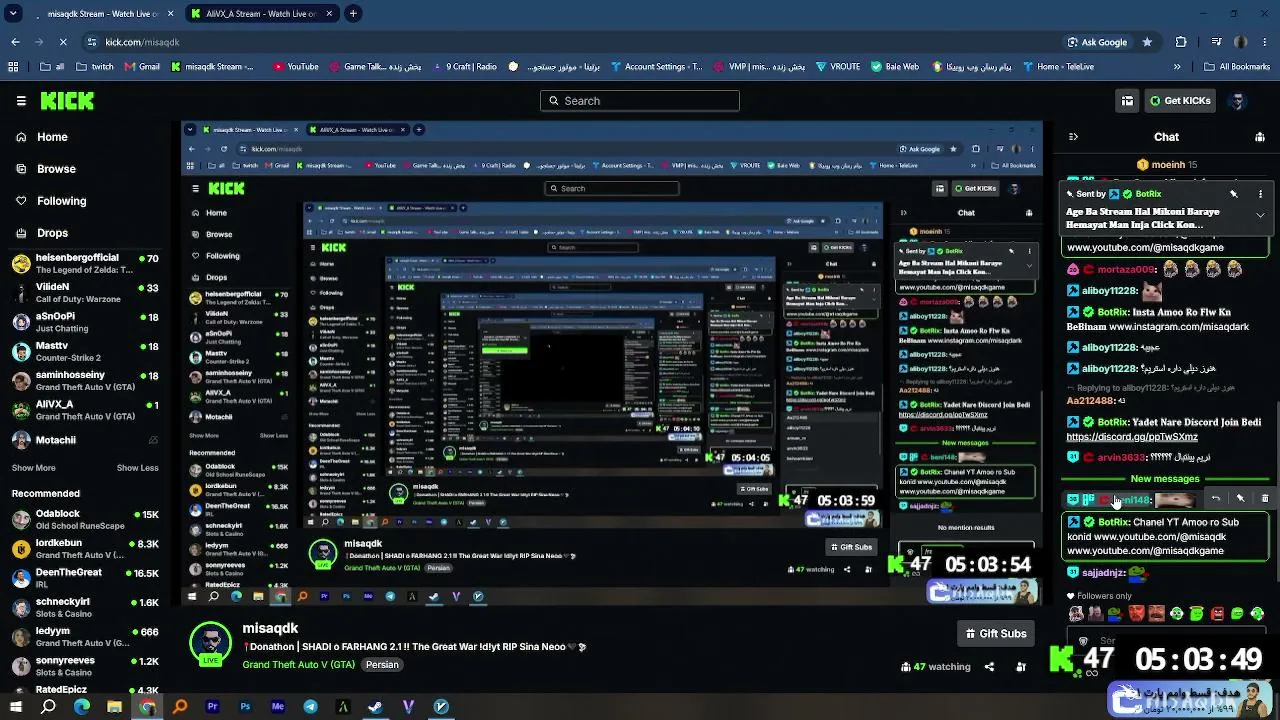Stop loading the page
The image size is (1280, 720).
click(62, 42)
